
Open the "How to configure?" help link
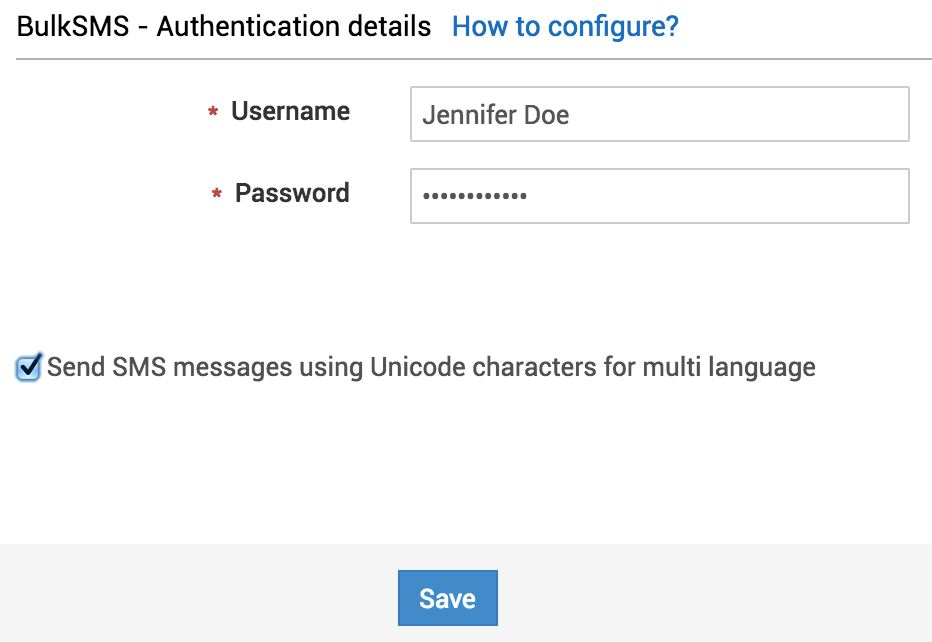click(x=565, y=27)
